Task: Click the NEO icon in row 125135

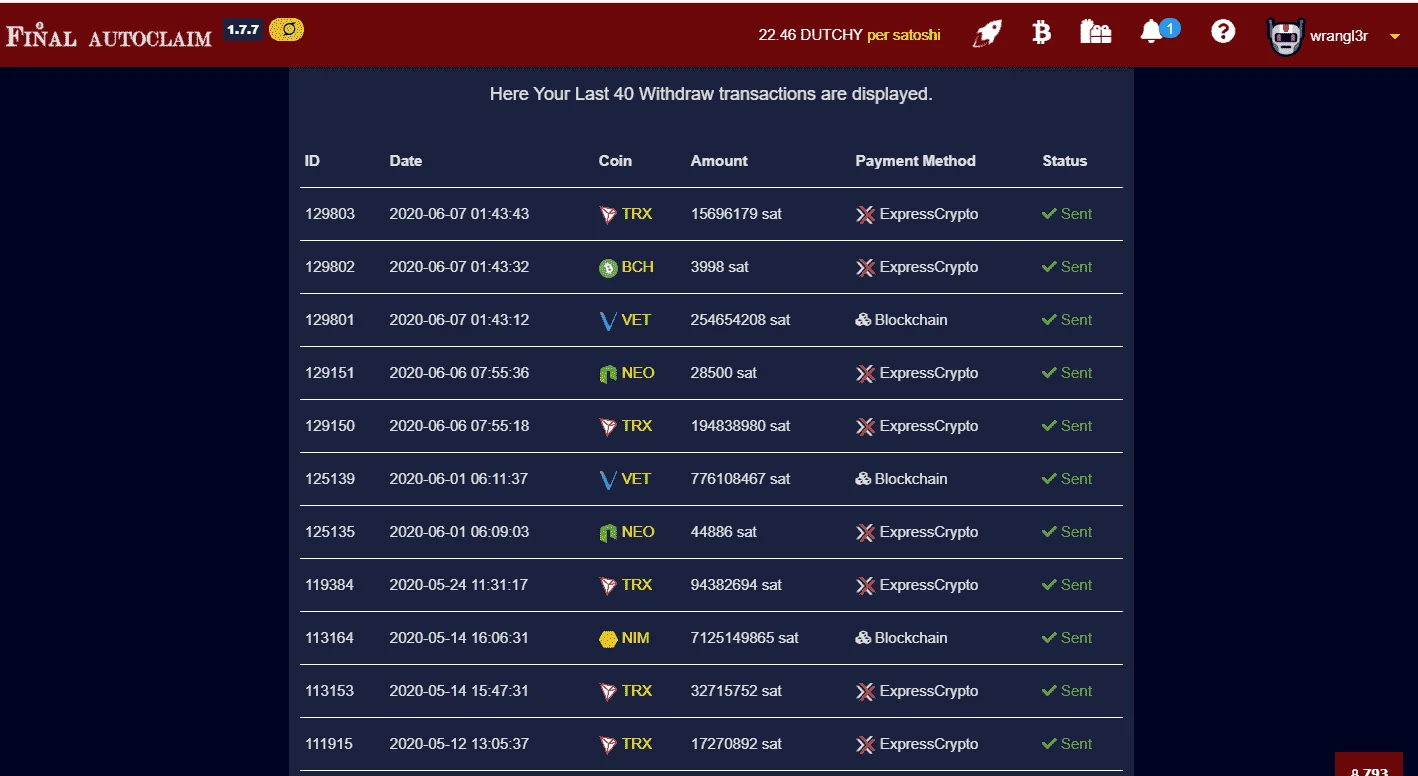Action: (607, 533)
